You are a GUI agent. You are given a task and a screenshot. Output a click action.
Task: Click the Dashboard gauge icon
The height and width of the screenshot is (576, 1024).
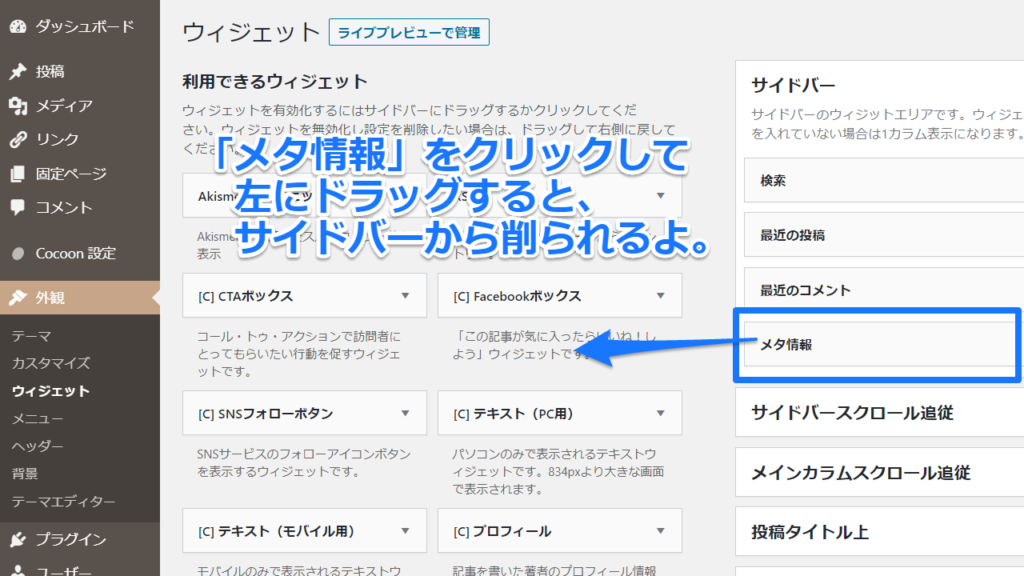(x=17, y=27)
